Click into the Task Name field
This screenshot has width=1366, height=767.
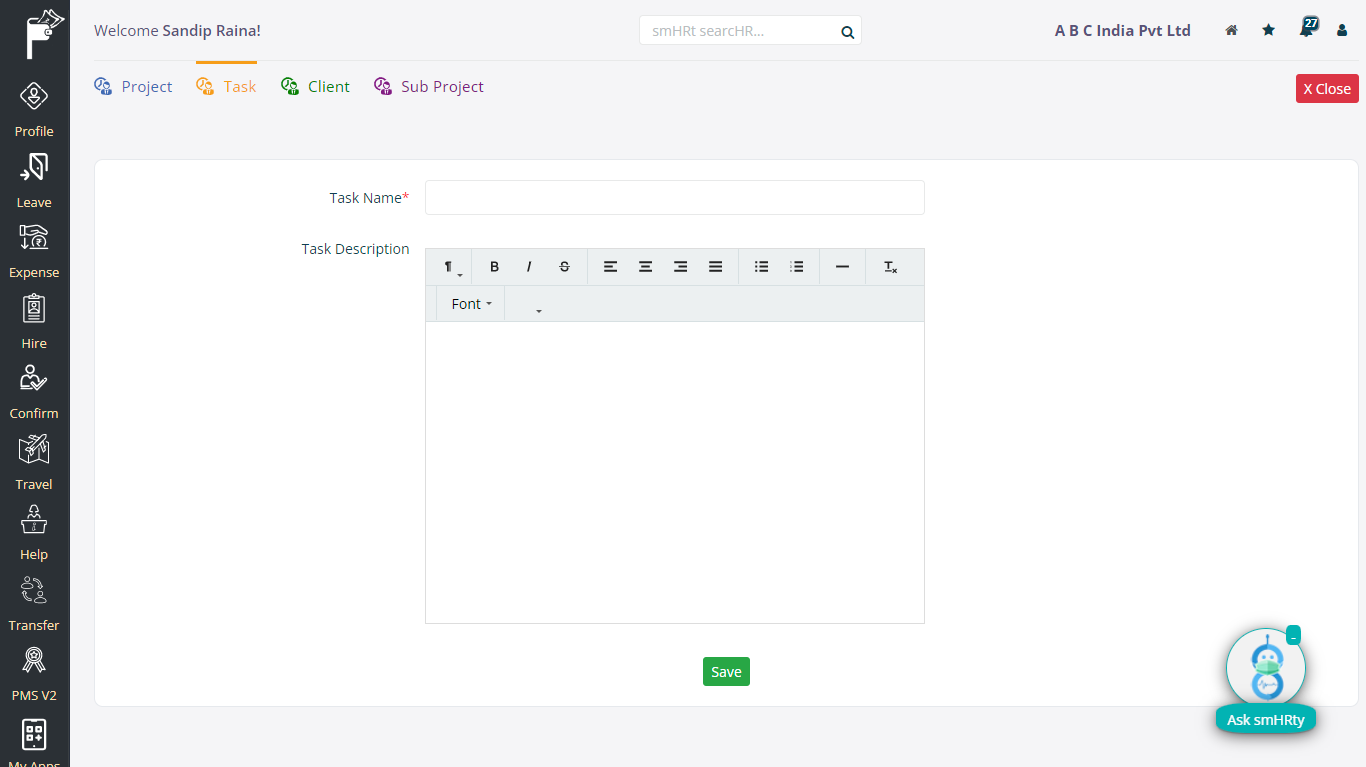tap(674, 198)
